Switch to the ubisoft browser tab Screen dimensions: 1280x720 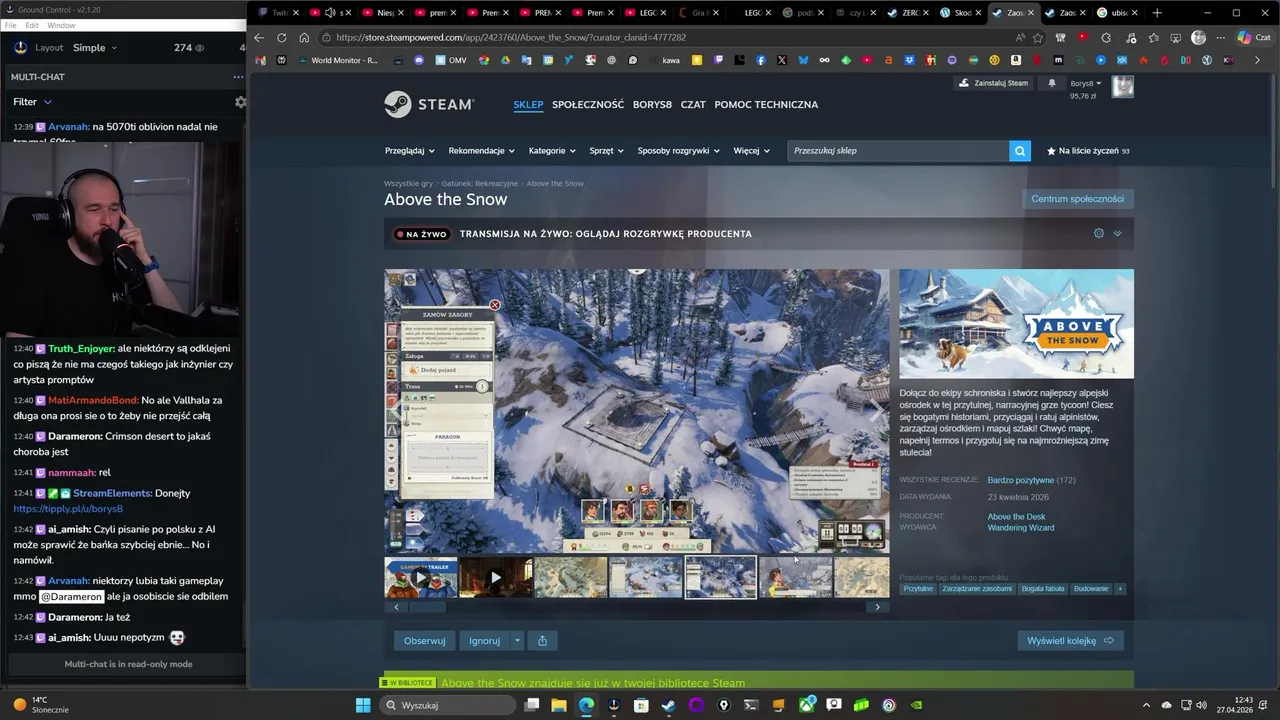pos(1118,13)
